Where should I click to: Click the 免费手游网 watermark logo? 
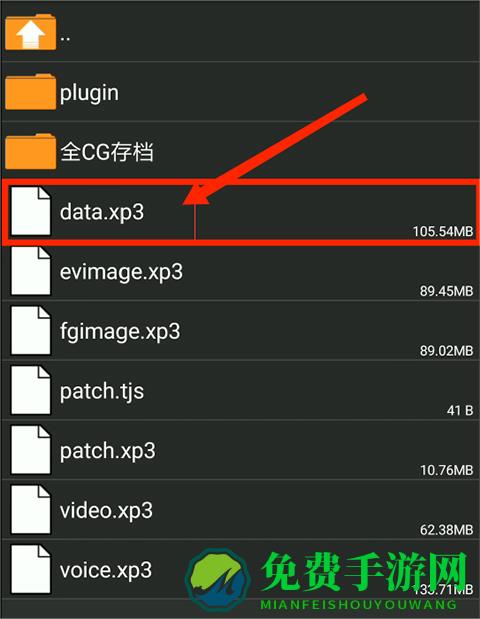click(327, 578)
